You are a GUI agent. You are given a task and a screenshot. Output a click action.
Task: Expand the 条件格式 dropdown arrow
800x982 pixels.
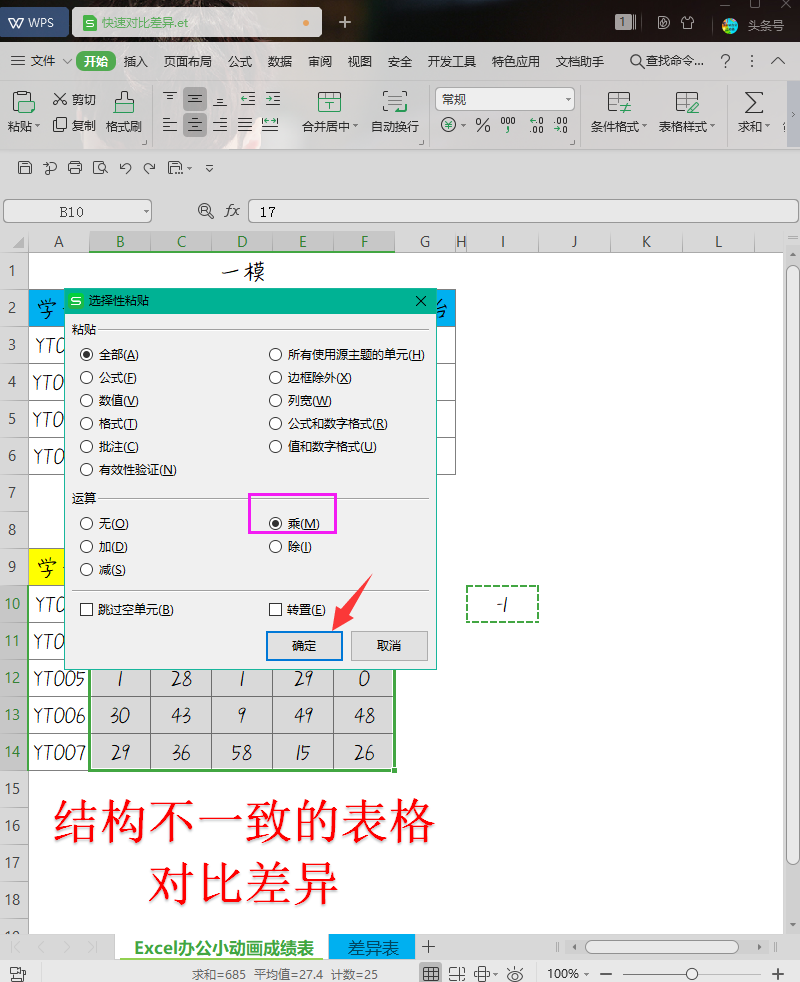pyautogui.click(x=644, y=126)
